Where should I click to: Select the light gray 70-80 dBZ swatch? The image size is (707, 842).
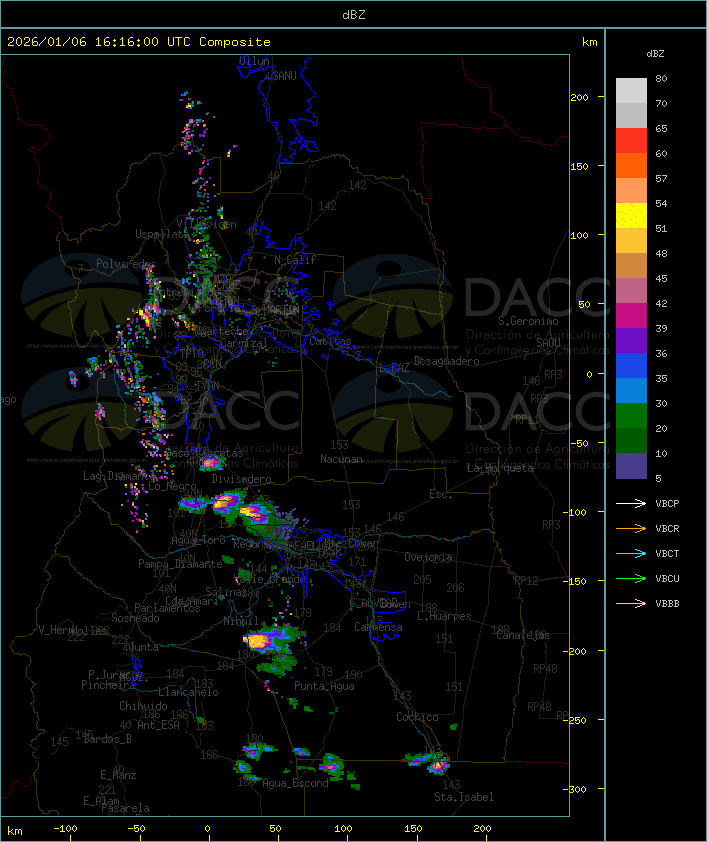pos(631,91)
